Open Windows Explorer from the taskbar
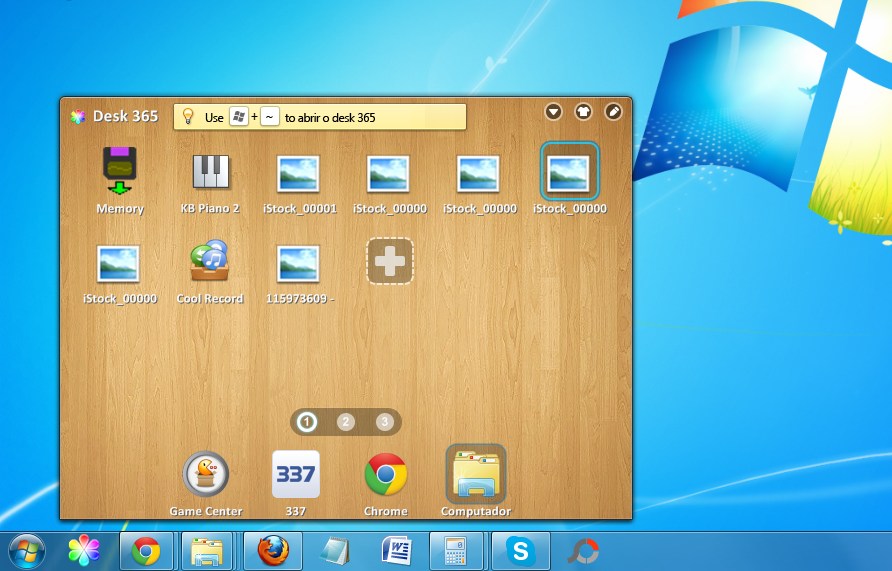Viewport: 892px width, 571px height. pyautogui.click(x=207, y=551)
